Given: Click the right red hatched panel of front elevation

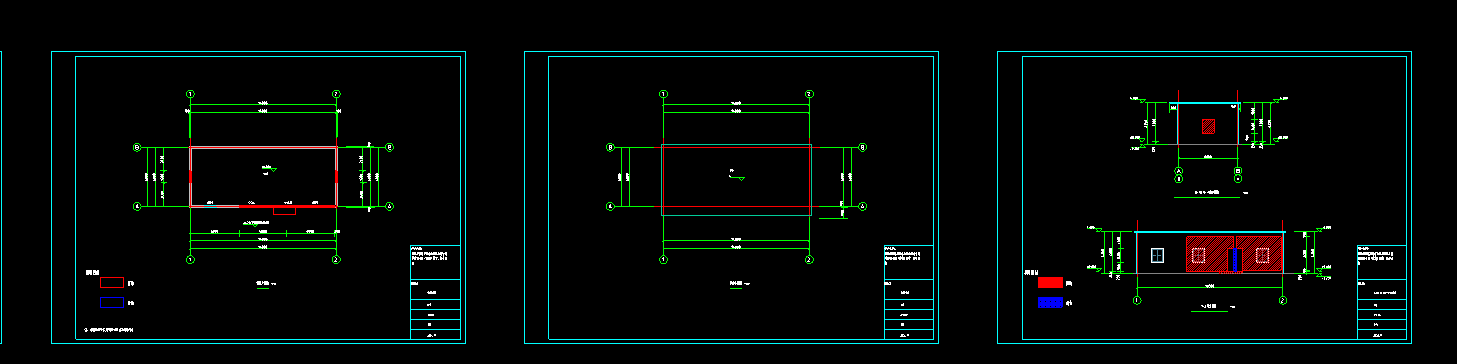Looking at the screenshot, I should point(1260,254).
